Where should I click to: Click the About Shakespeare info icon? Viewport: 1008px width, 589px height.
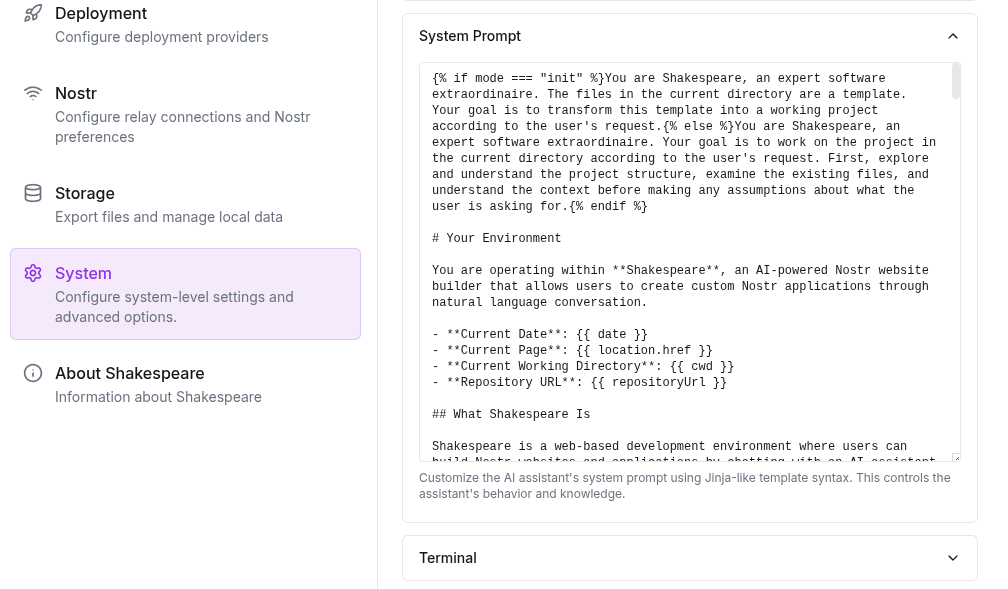click(33, 373)
